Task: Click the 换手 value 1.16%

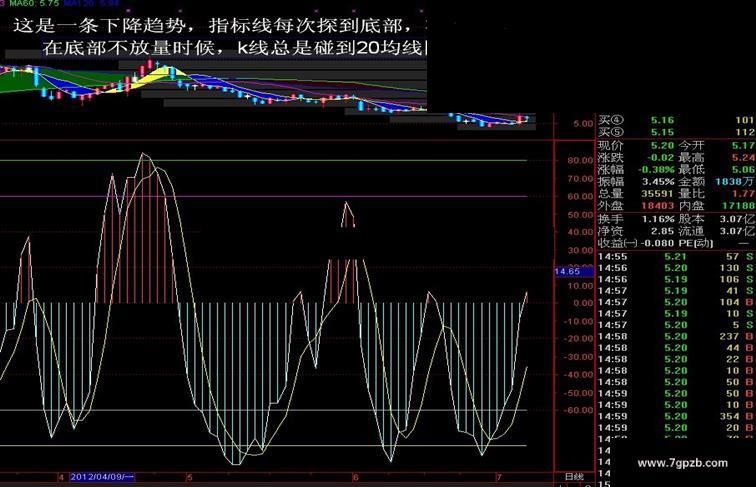Action: pos(658,219)
